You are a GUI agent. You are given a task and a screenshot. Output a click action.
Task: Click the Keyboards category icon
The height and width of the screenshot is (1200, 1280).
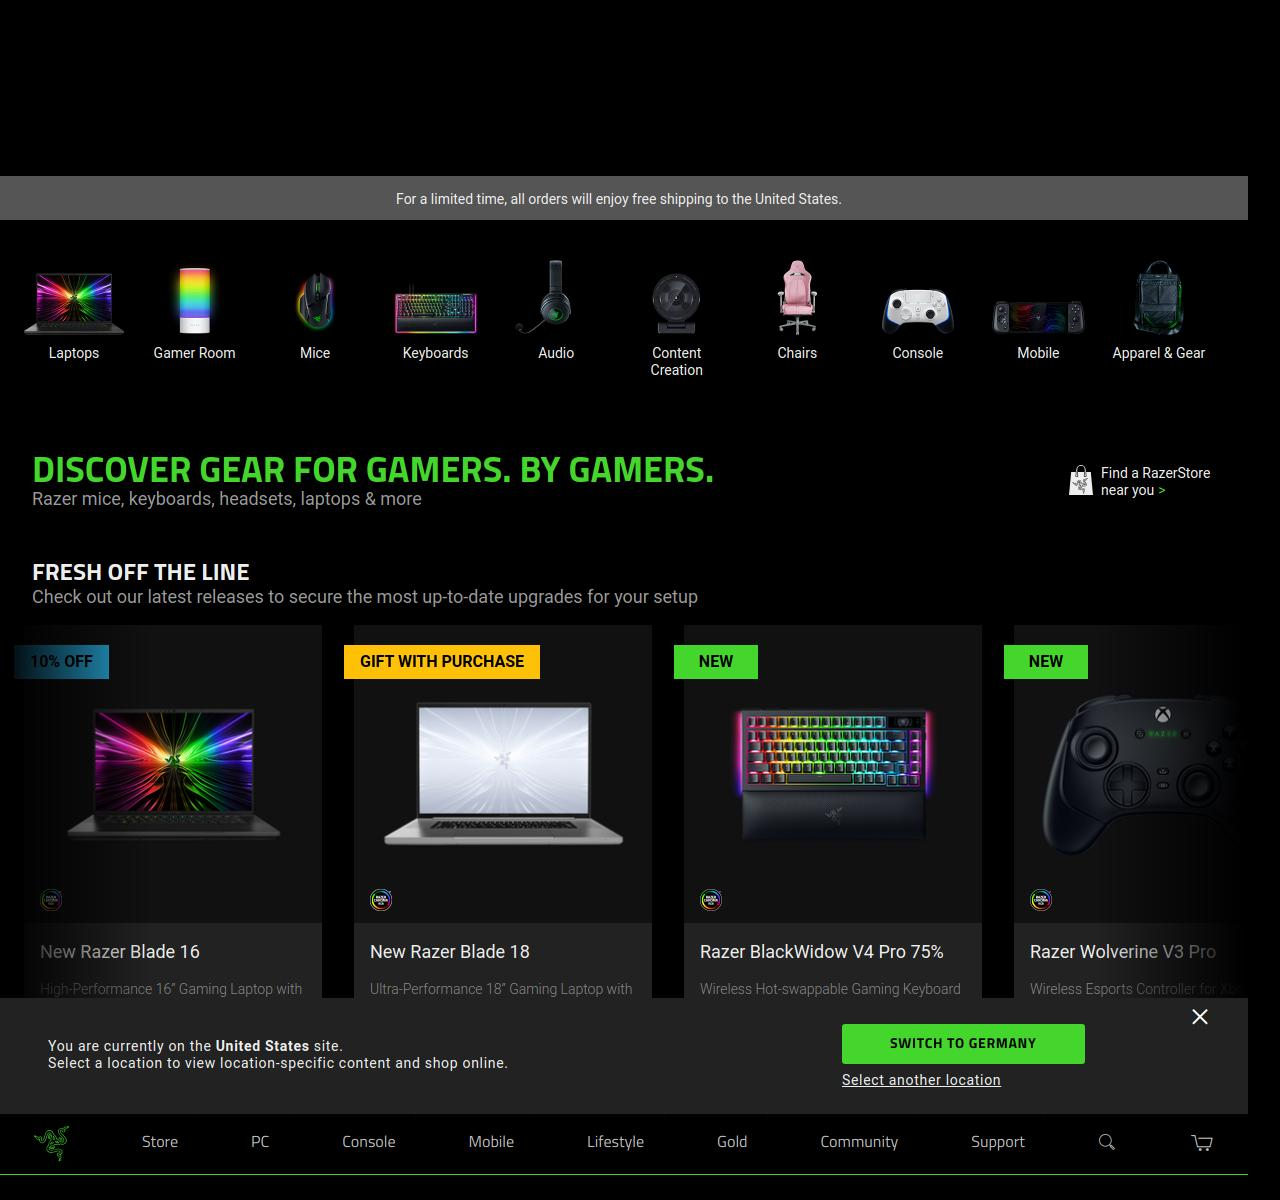coord(435,310)
